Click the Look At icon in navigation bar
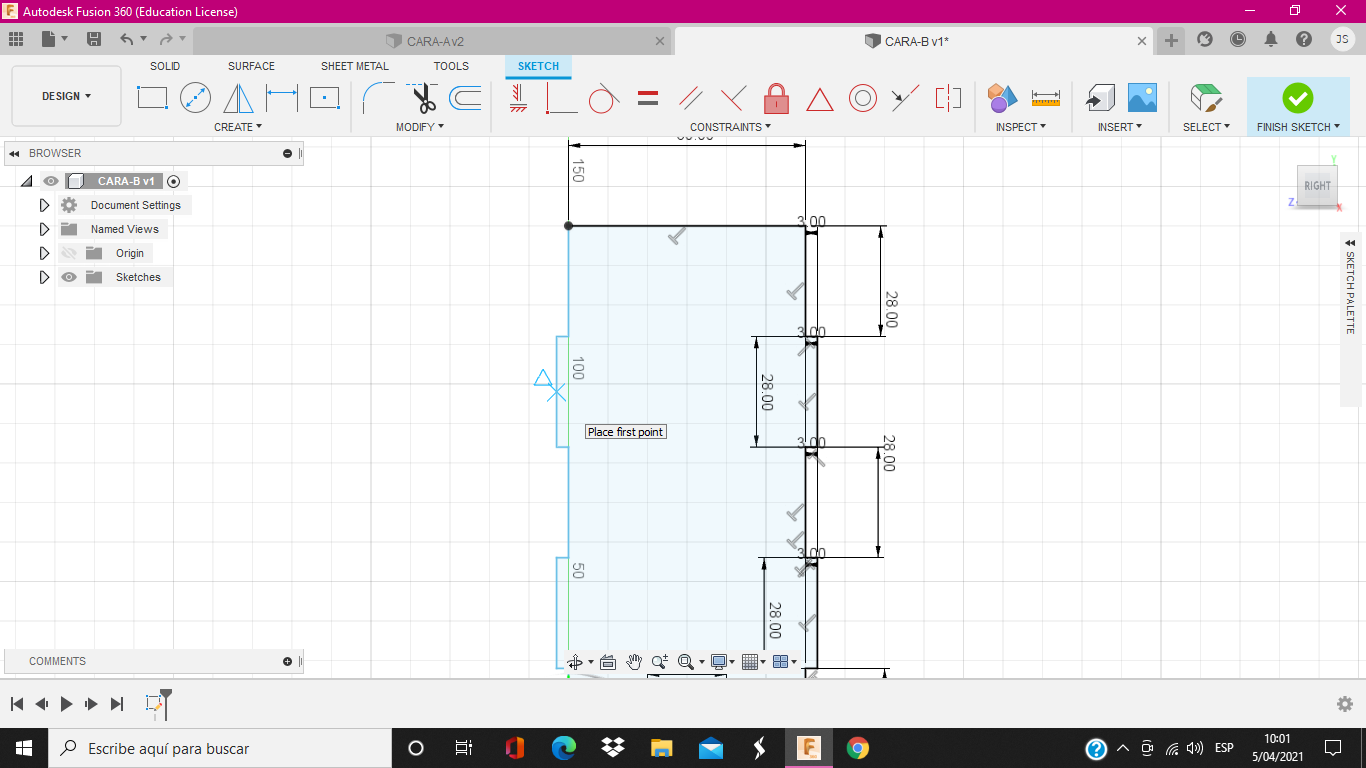Screen dimensions: 1366x768 (607, 661)
